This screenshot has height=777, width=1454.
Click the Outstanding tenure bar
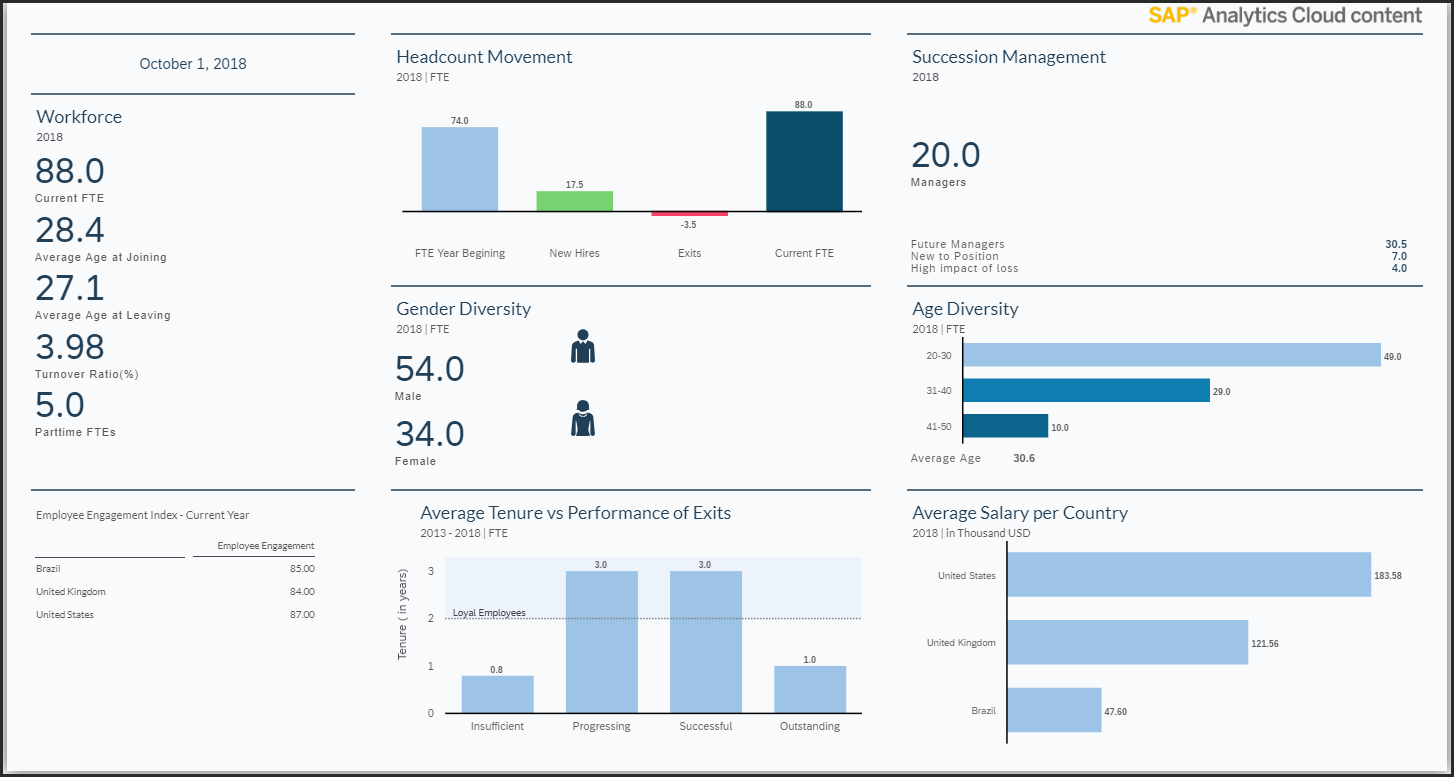point(810,689)
